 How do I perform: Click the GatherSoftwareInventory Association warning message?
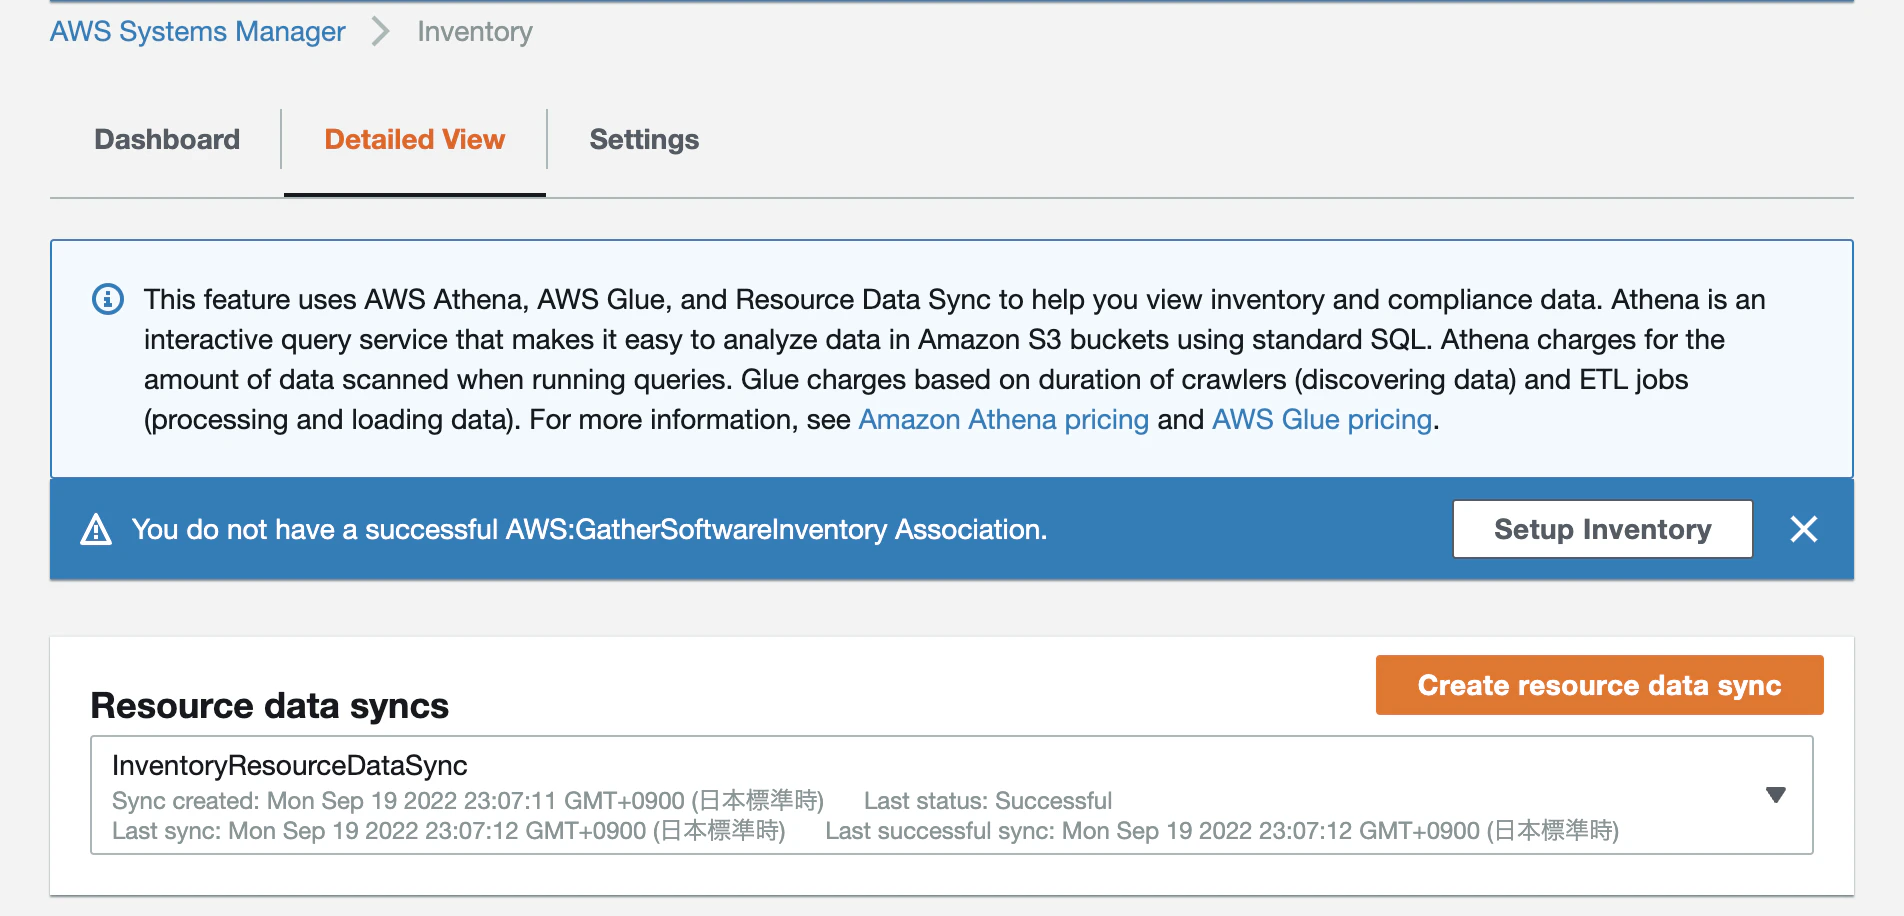(x=589, y=529)
